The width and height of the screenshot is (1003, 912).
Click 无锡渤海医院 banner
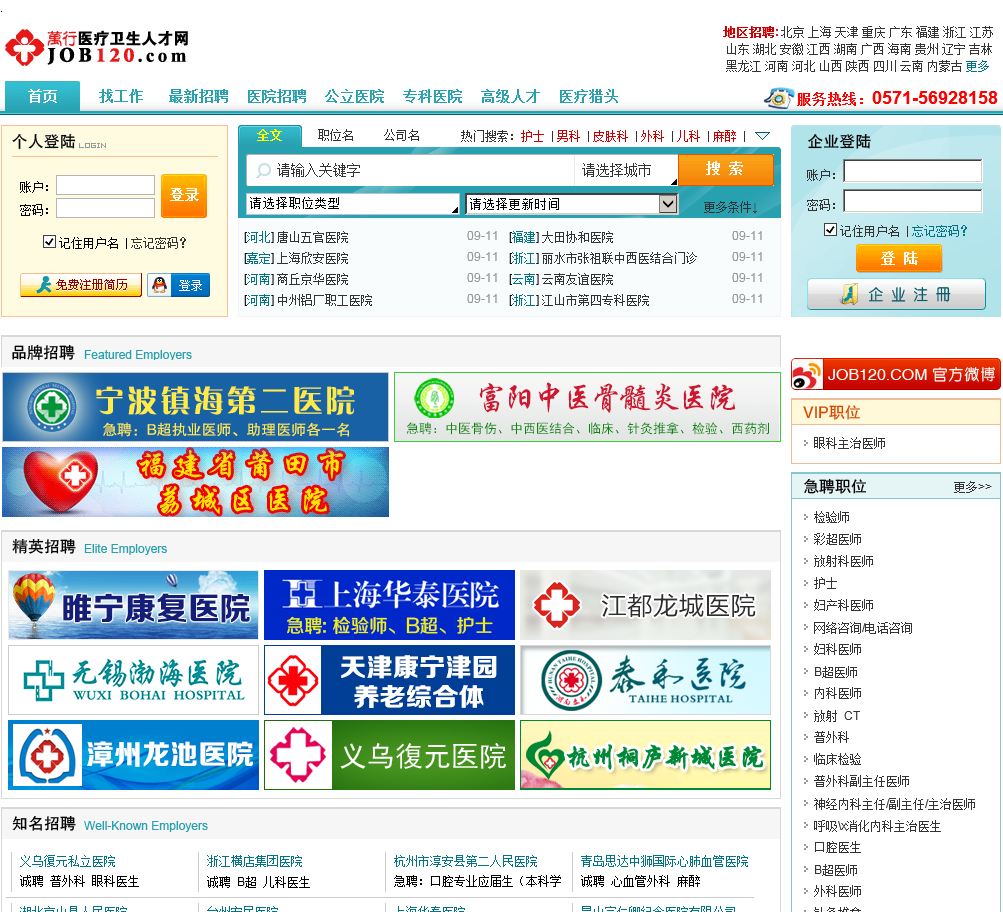click(133, 680)
